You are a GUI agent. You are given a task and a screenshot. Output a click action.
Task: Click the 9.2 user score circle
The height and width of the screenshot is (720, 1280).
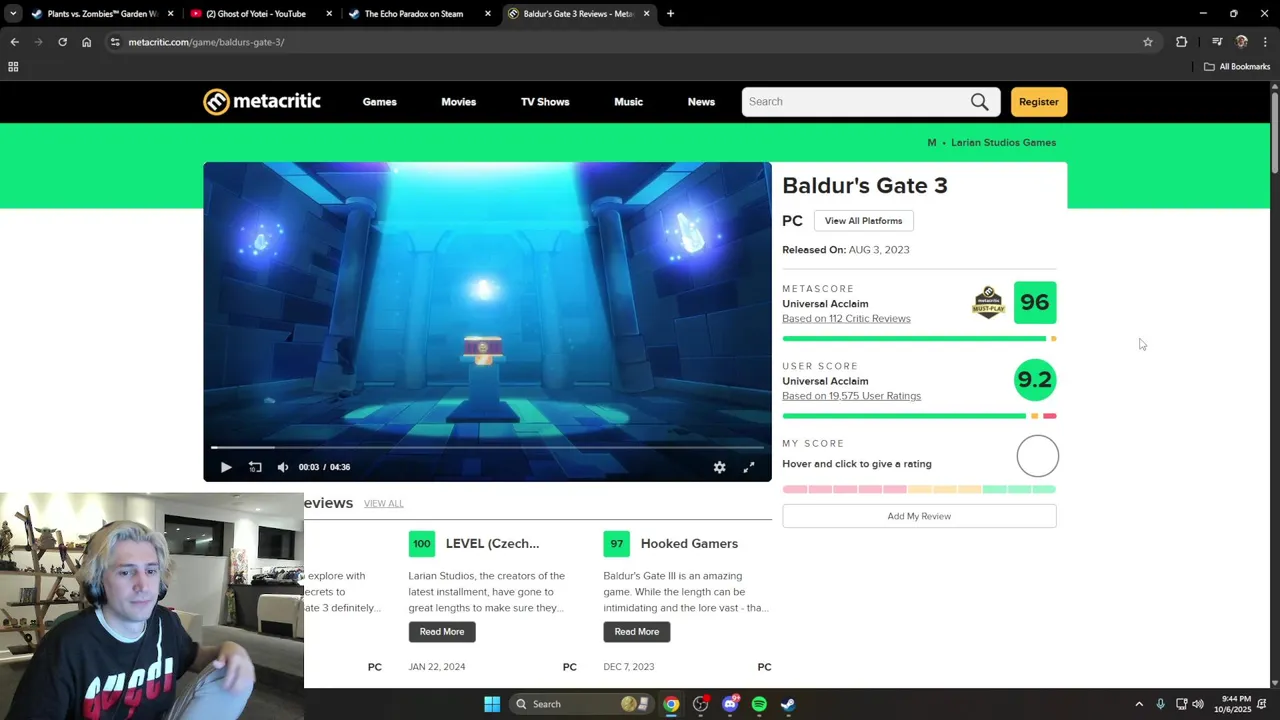pyautogui.click(x=1035, y=380)
